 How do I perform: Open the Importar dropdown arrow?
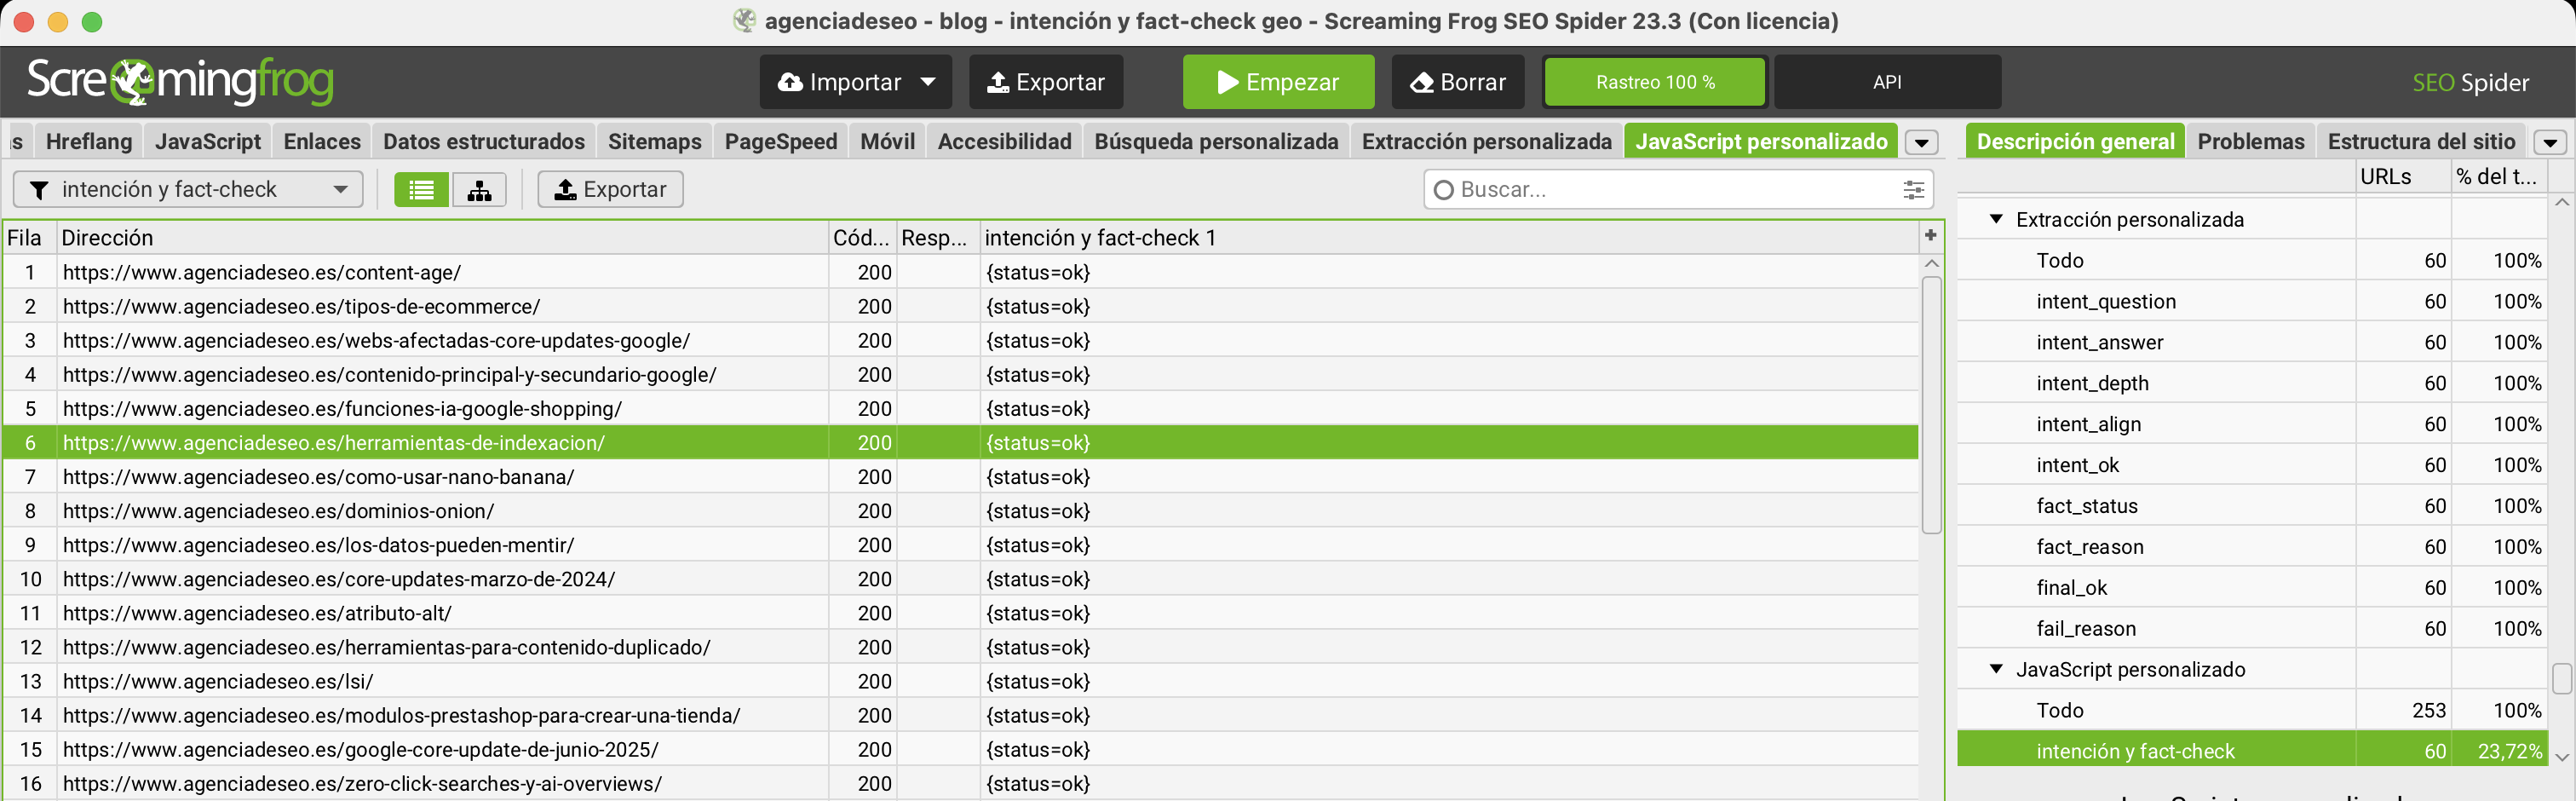(x=928, y=82)
